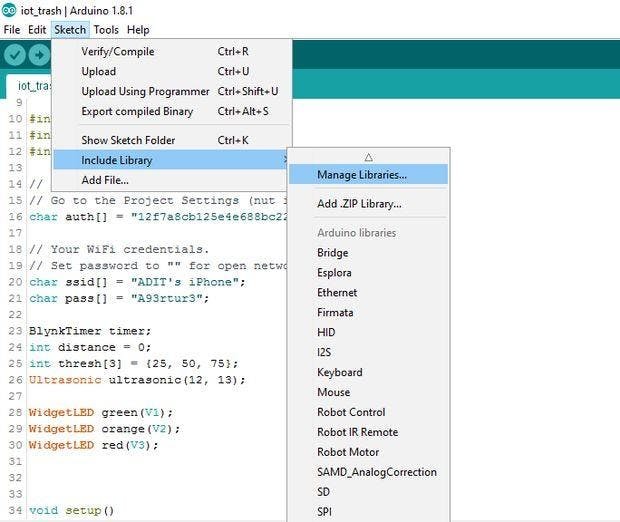Open the Tools menu
The height and width of the screenshot is (522, 620).
(x=106, y=30)
